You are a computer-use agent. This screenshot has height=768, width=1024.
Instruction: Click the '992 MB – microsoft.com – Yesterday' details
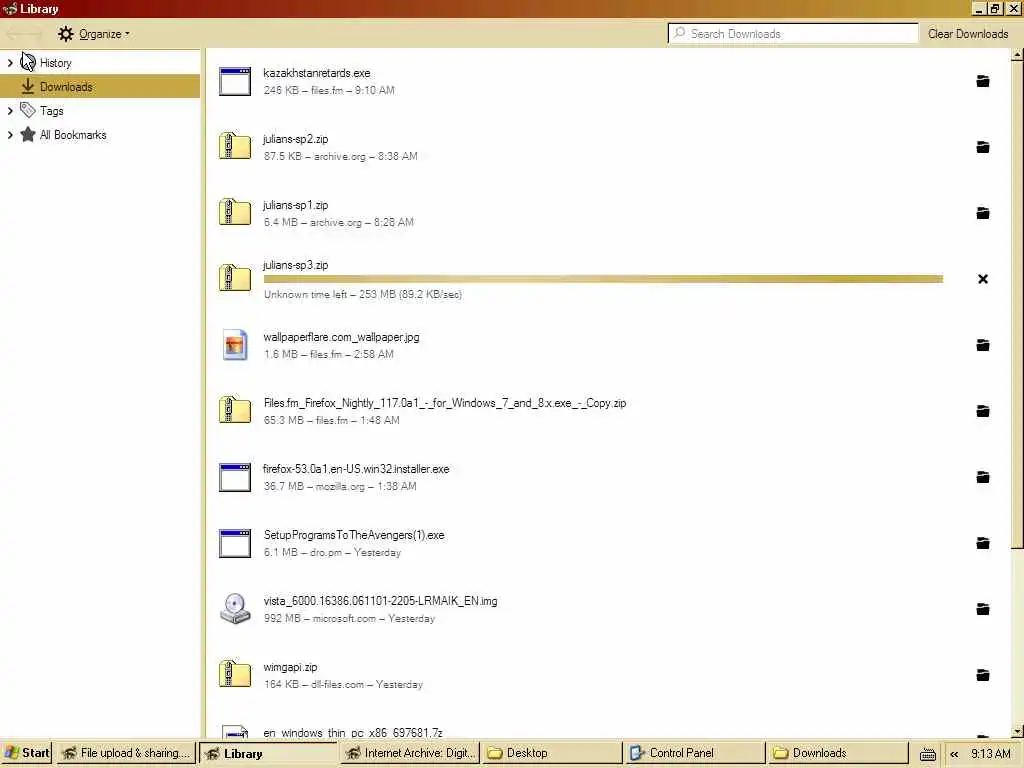pos(349,618)
